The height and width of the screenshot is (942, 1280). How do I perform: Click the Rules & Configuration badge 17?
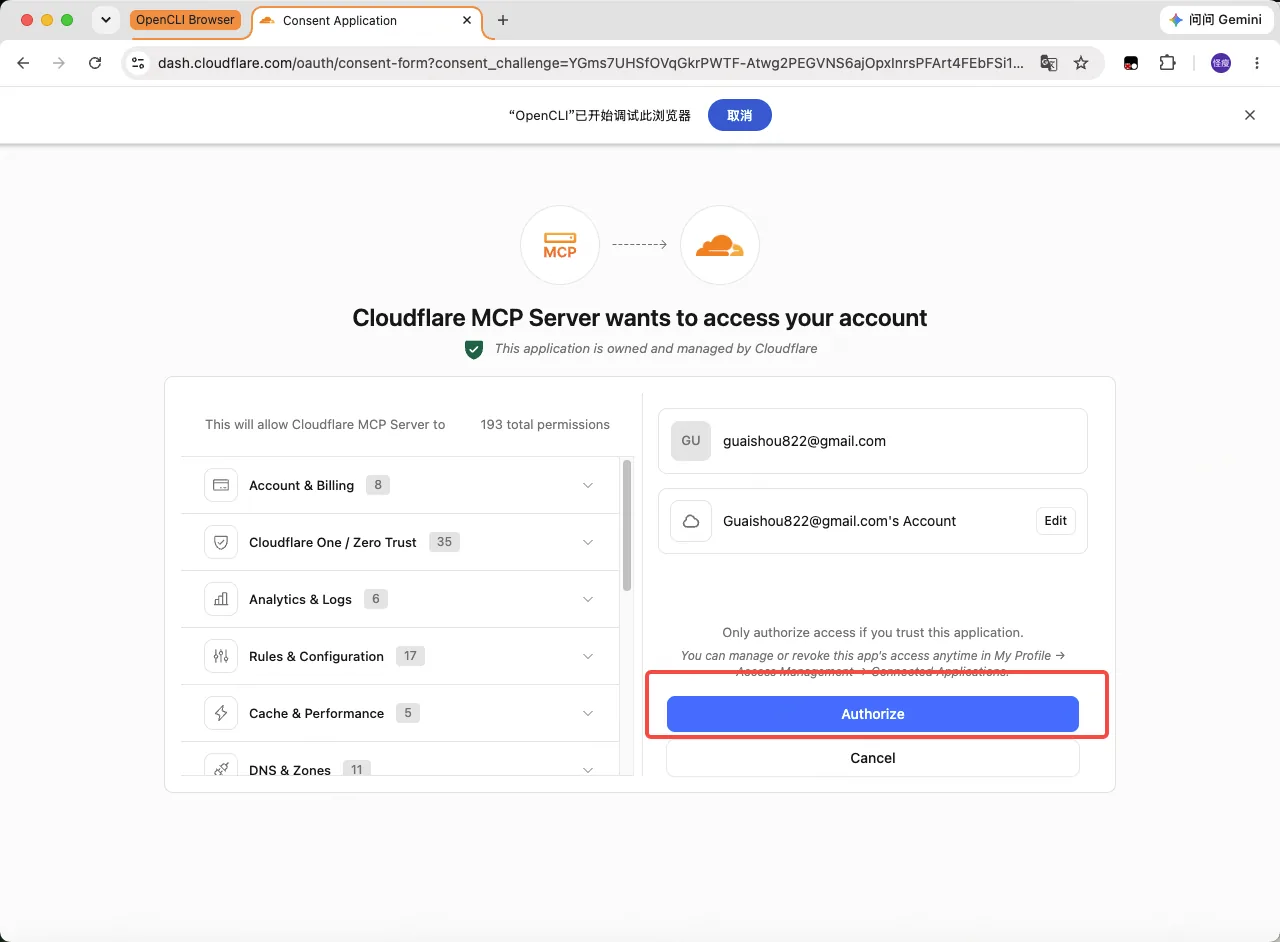point(410,656)
